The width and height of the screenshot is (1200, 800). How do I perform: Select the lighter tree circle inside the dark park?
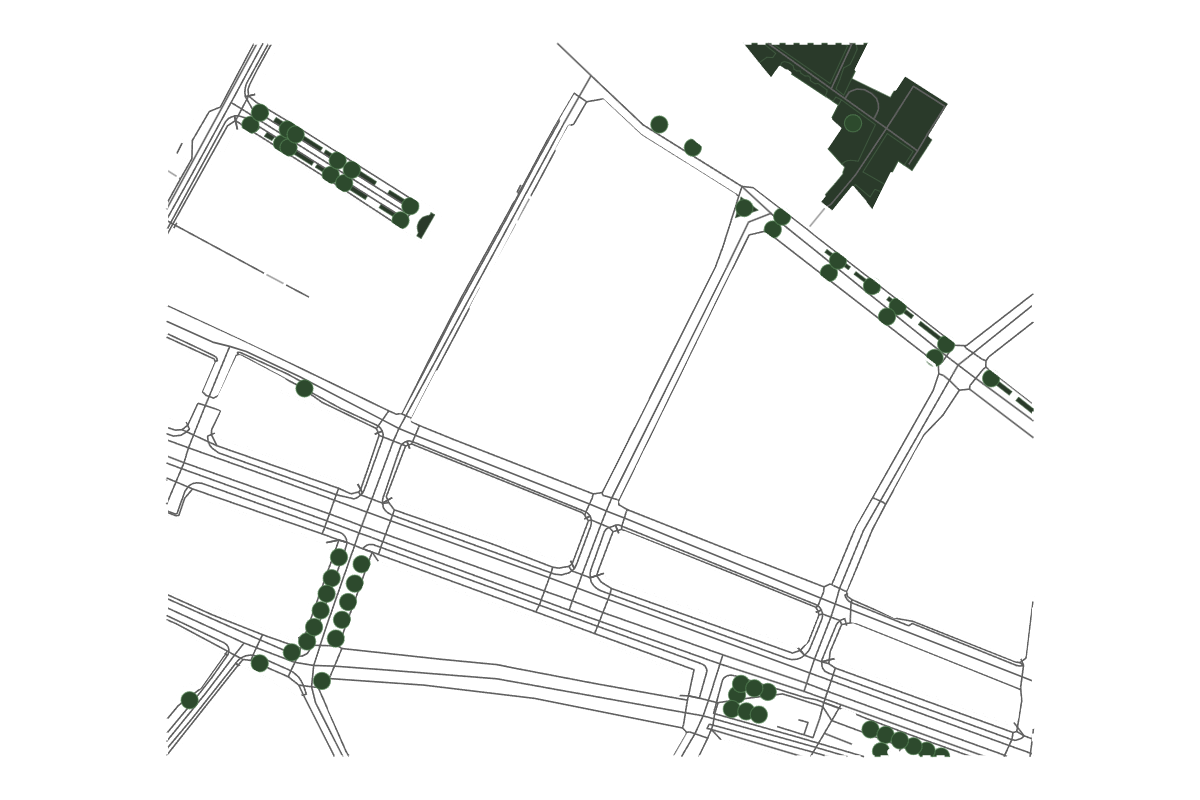(x=853, y=123)
